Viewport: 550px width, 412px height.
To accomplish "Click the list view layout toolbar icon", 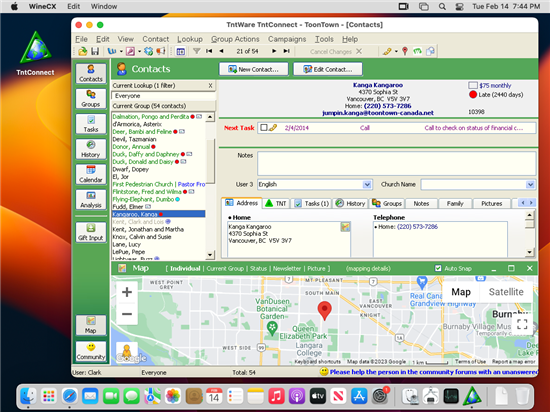I will [x=181, y=51].
